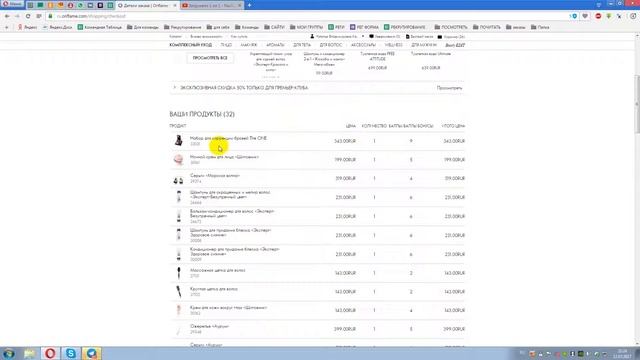Viewport: 640px width, 360px height.
Task: Open ДЛЯ ТЕЛА menu
Action: point(302,45)
